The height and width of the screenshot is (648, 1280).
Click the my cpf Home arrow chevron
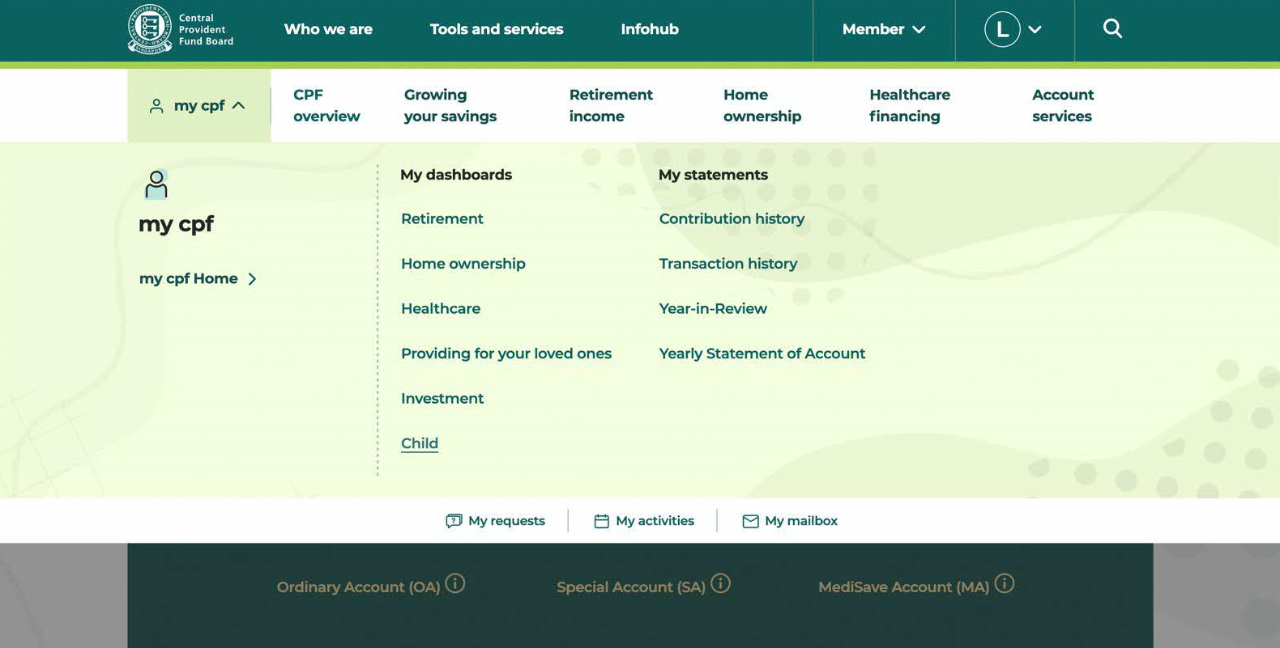click(x=252, y=279)
